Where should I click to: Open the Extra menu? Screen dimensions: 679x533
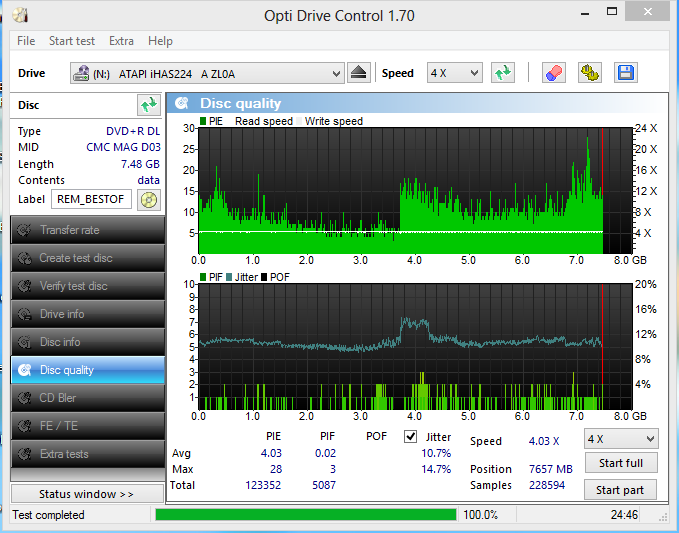[x=121, y=41]
